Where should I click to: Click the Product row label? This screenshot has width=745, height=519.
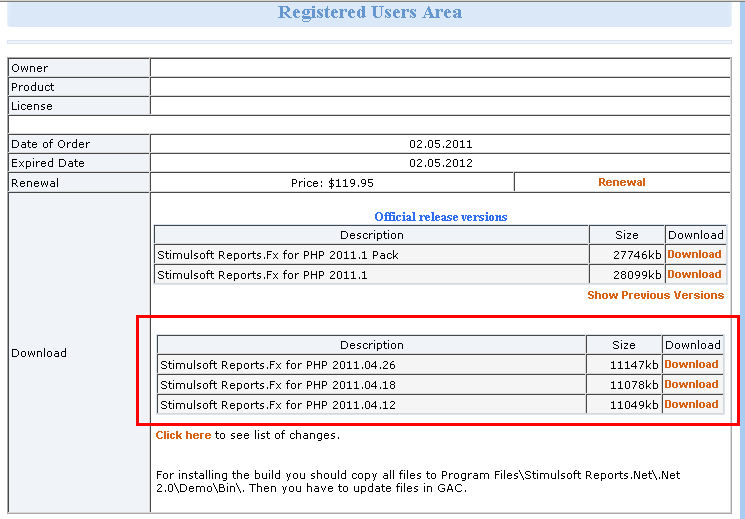(x=33, y=87)
